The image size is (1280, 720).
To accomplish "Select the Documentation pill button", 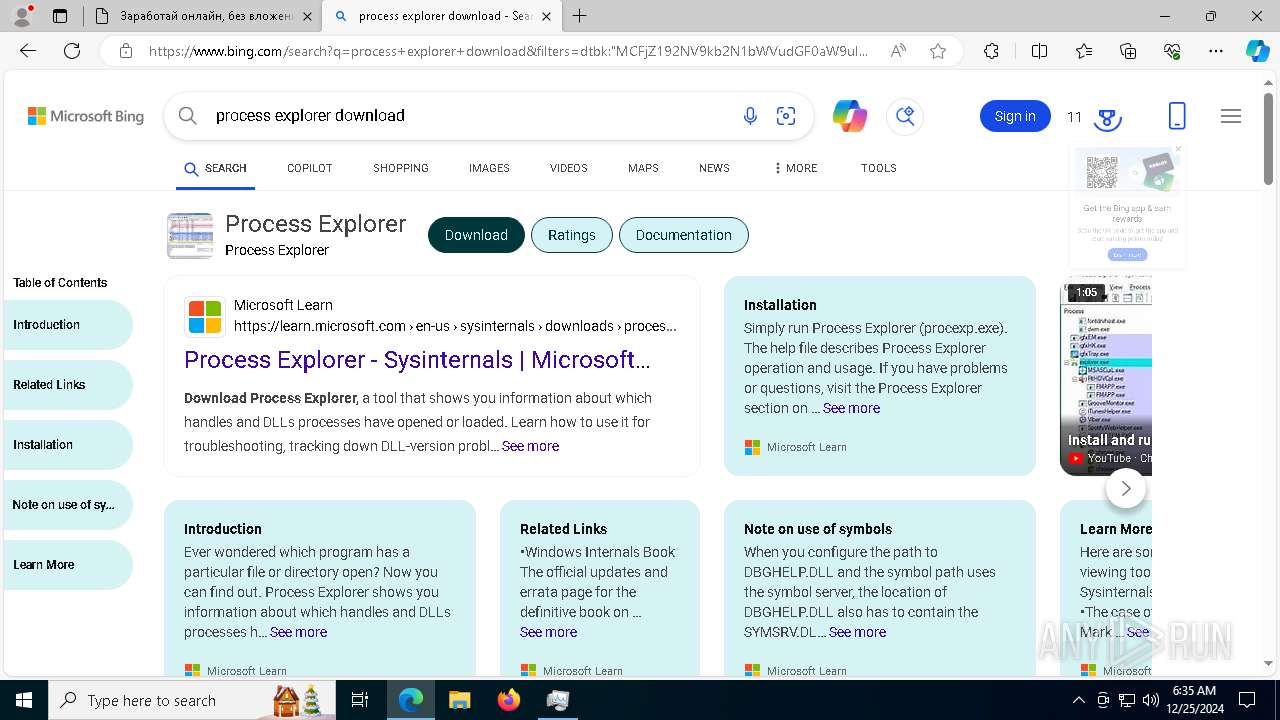I will 684,235.
